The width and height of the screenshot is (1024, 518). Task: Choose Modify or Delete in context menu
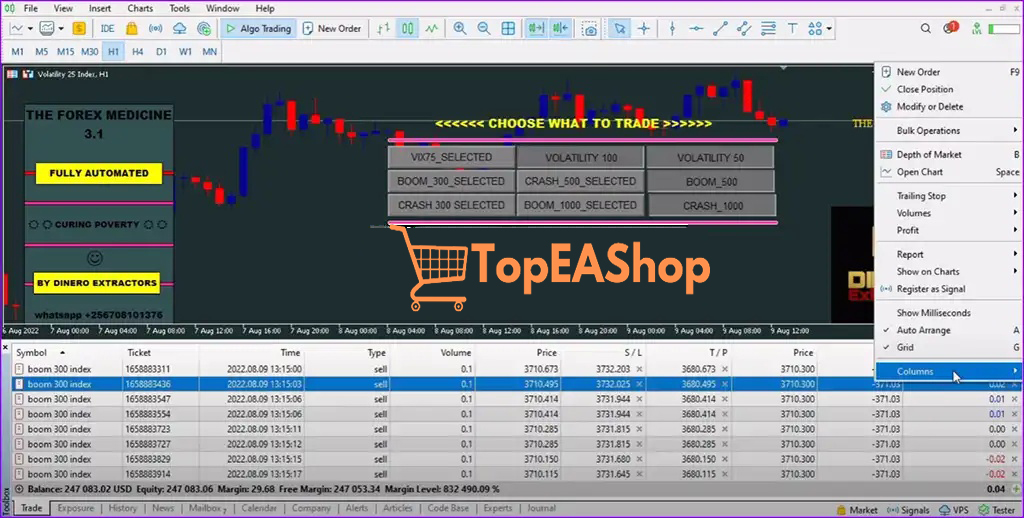[948, 106]
